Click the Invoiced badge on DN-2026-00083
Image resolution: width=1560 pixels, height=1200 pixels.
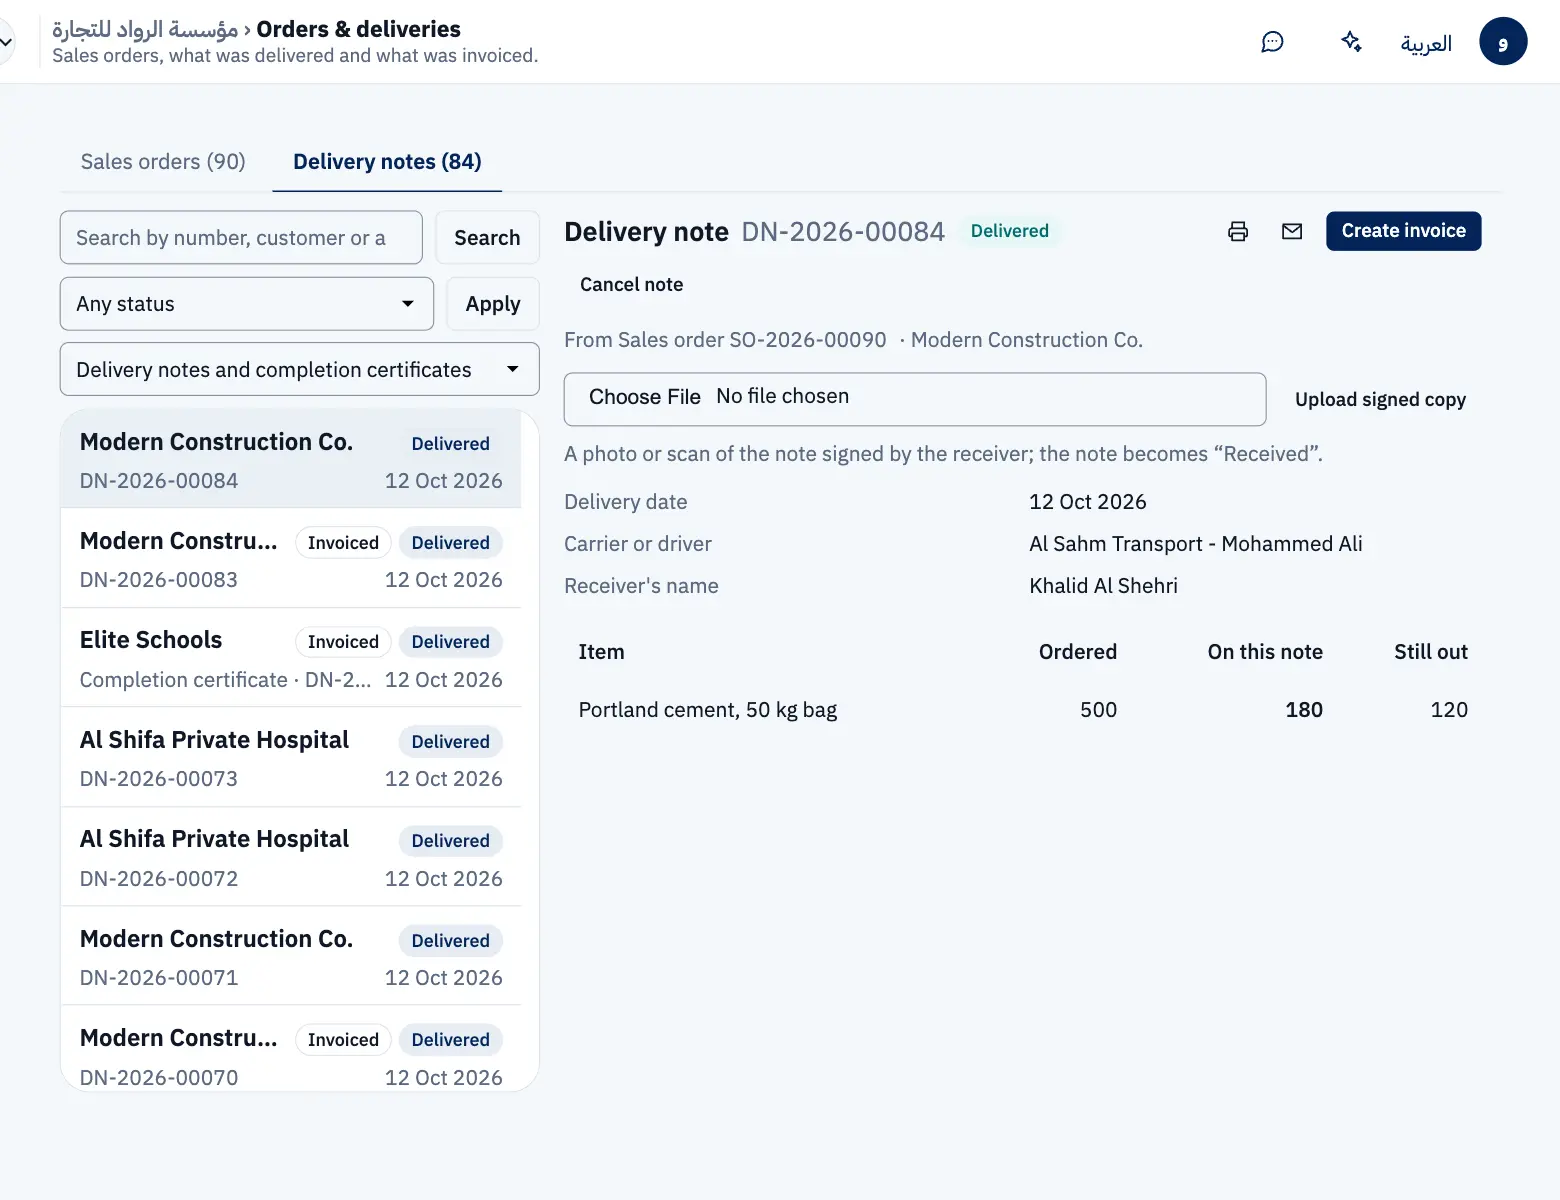tap(343, 543)
